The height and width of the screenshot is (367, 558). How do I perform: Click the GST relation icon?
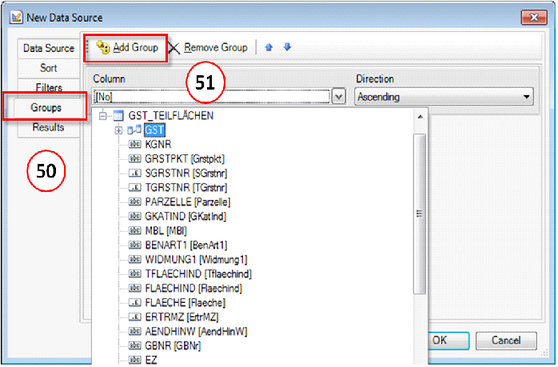(x=134, y=130)
